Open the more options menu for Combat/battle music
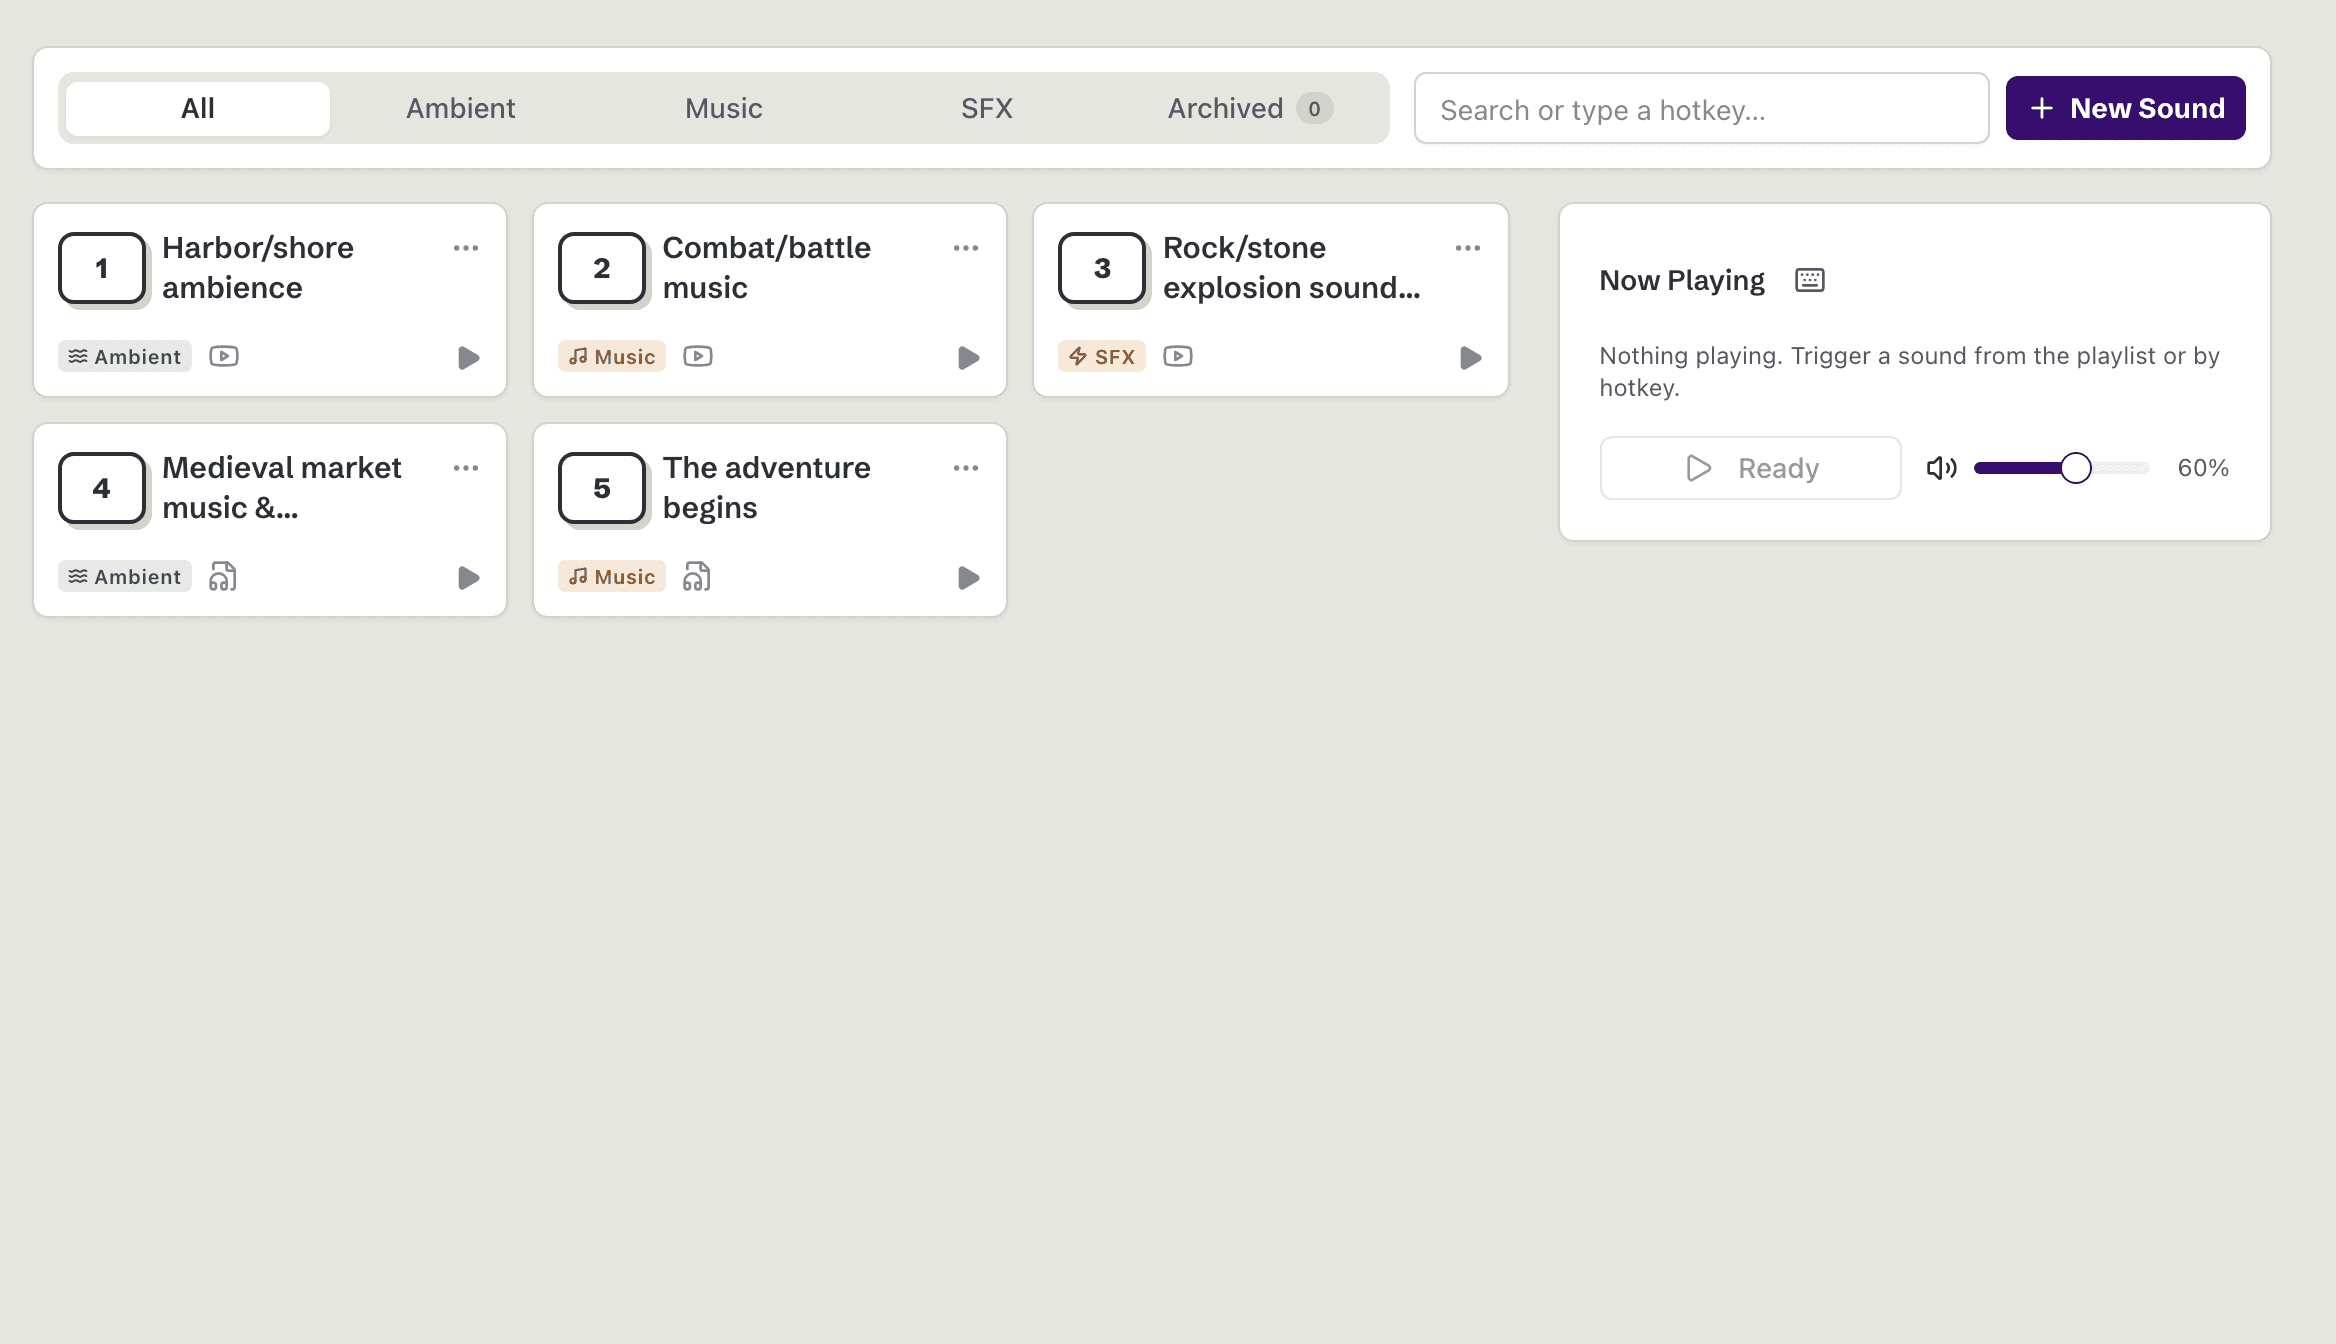Image resolution: width=2336 pixels, height=1344 pixels. 966,248
